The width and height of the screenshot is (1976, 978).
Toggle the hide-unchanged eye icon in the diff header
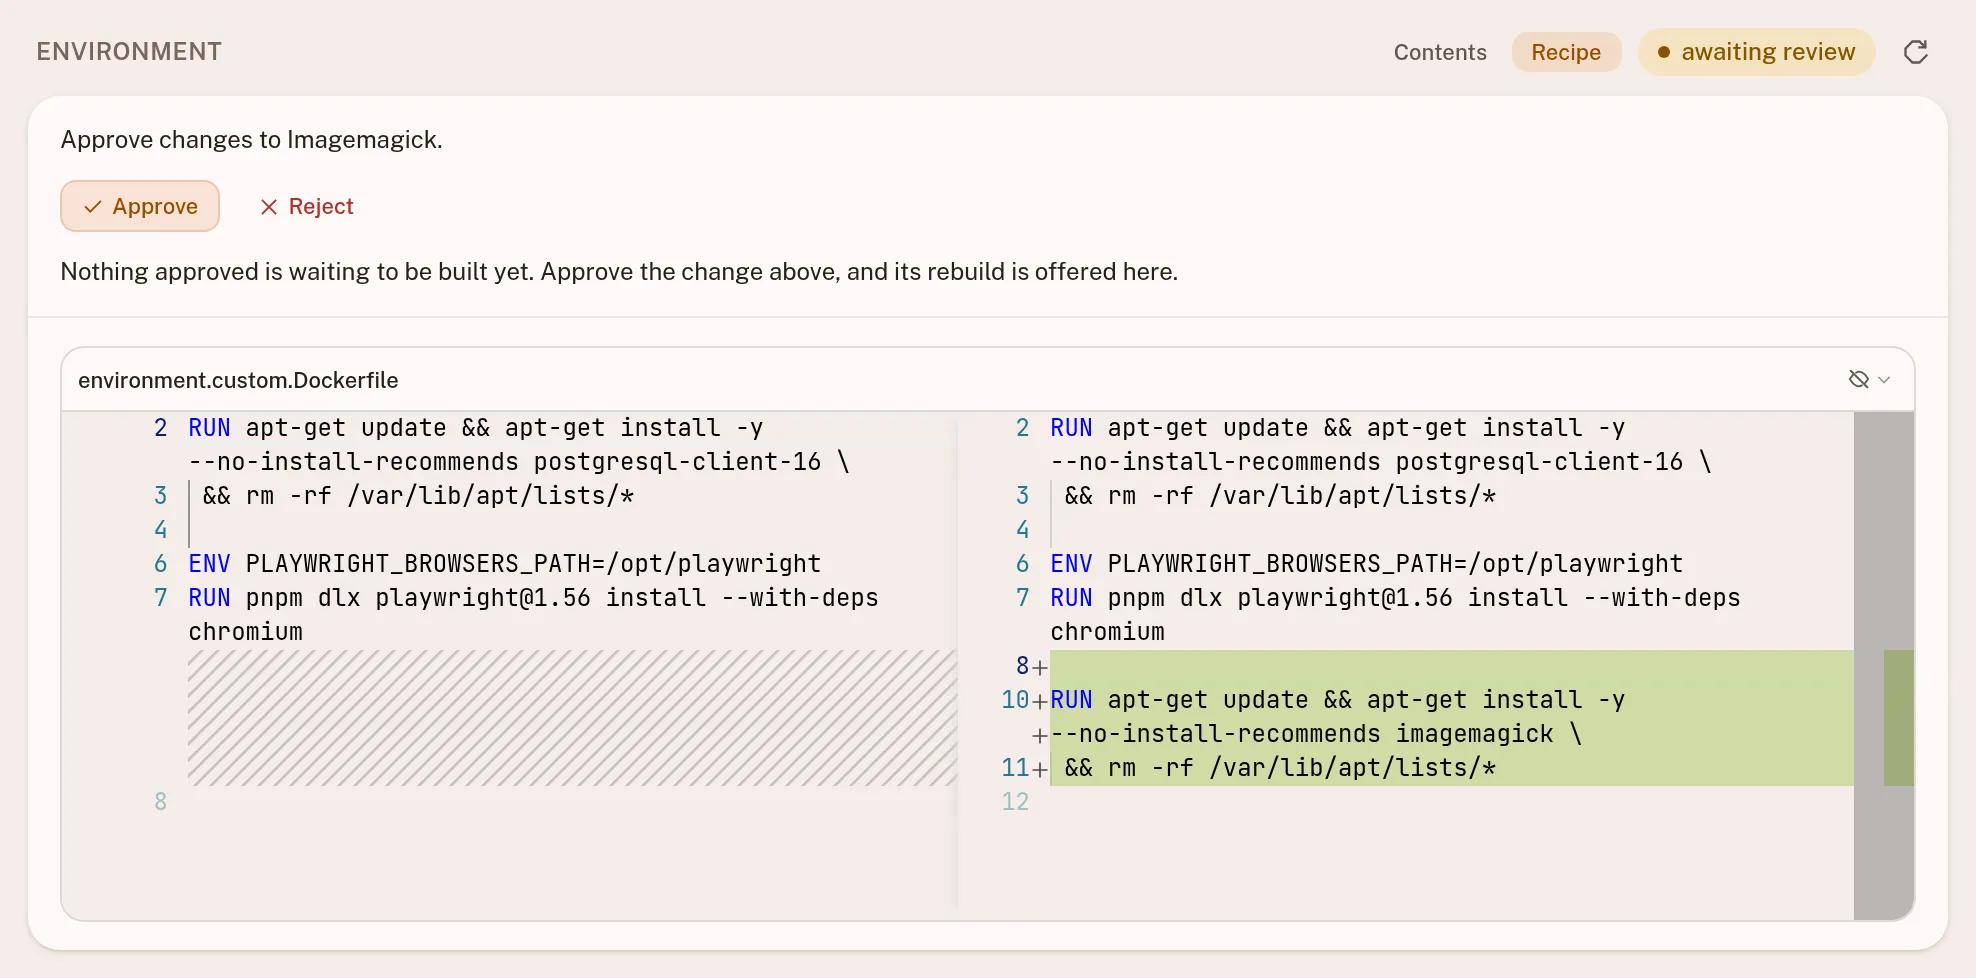click(x=1859, y=379)
